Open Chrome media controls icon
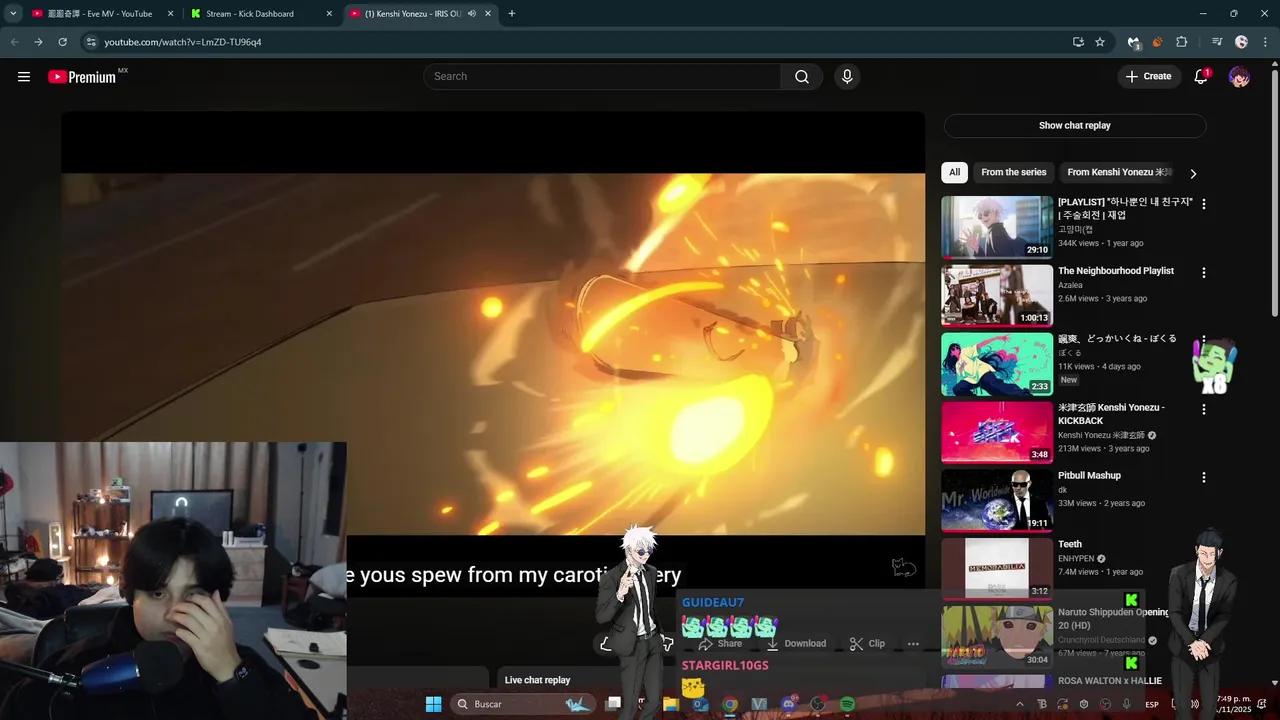1280x720 pixels. (x=1217, y=42)
